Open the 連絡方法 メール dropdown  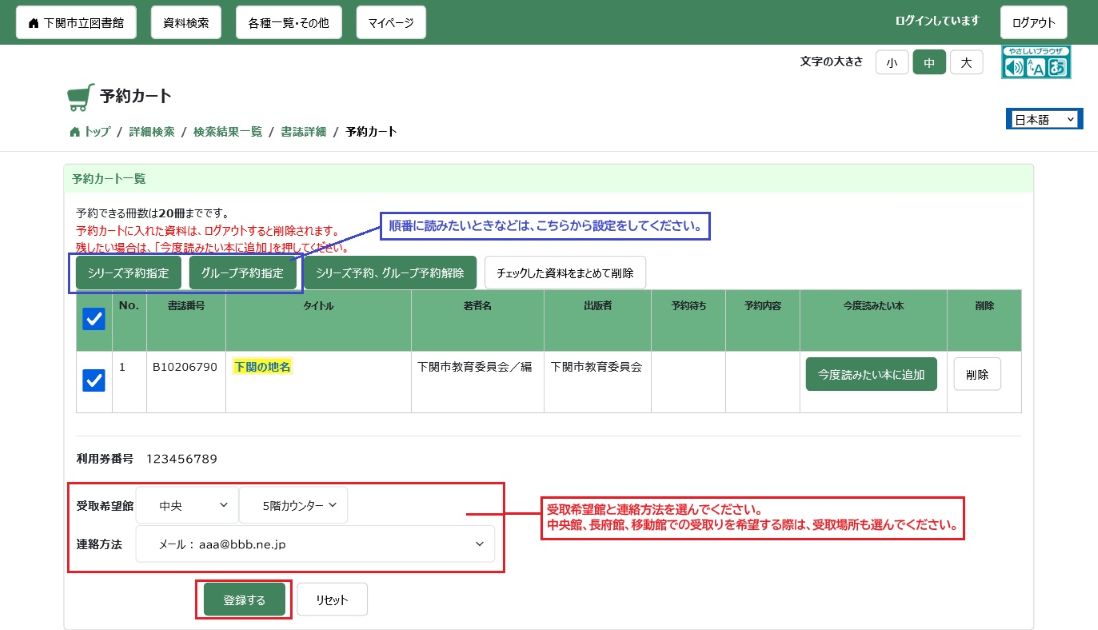[x=315, y=544]
